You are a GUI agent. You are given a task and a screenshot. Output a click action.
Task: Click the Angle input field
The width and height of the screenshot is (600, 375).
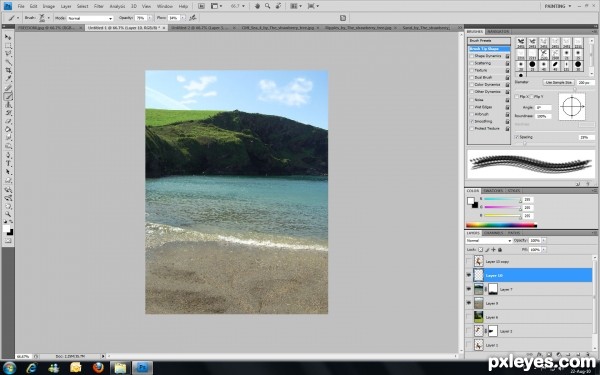(543, 108)
